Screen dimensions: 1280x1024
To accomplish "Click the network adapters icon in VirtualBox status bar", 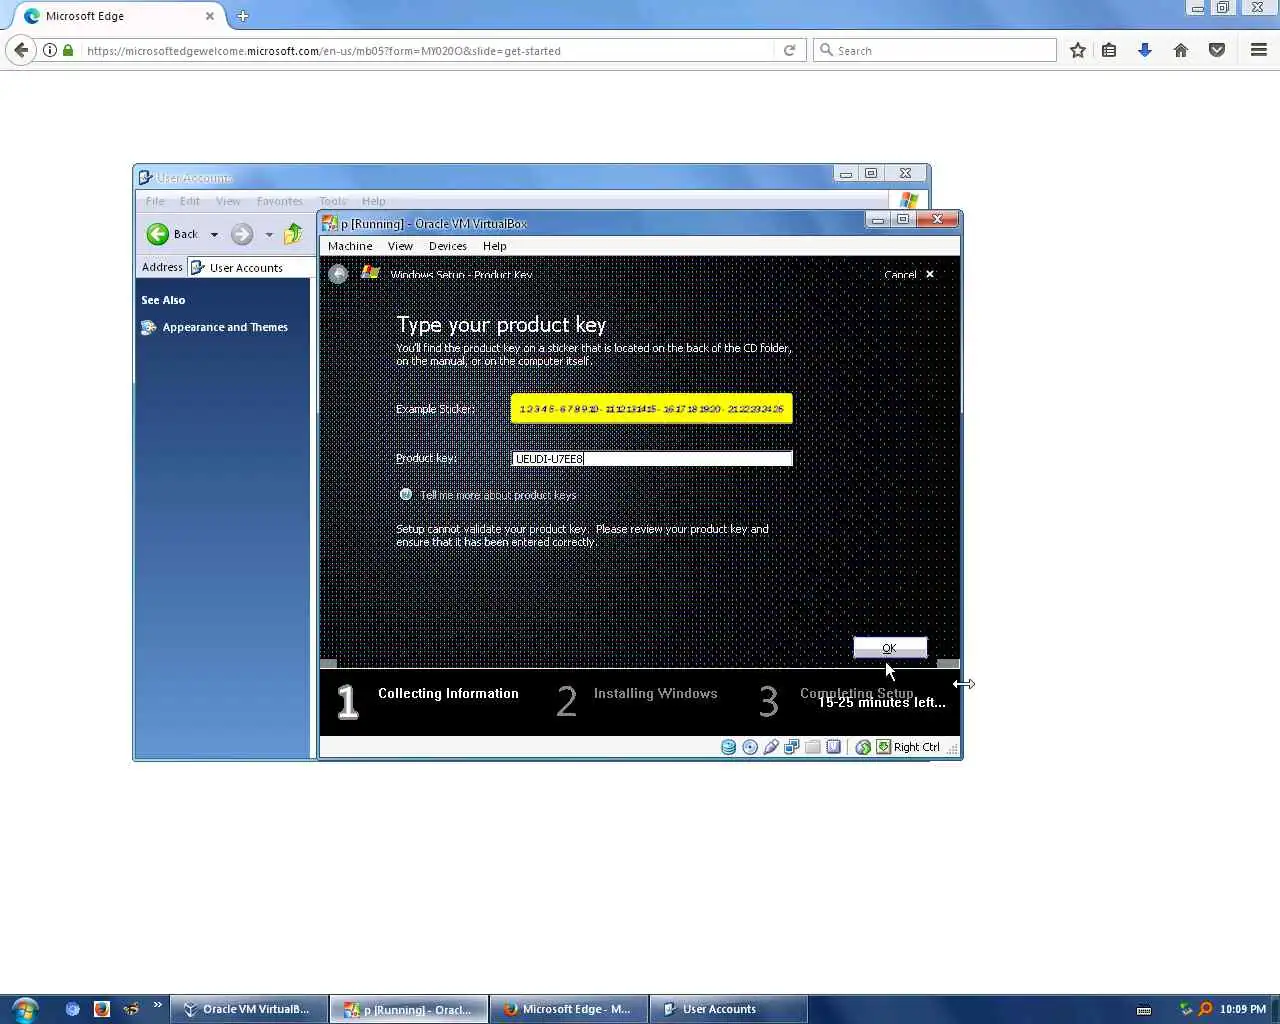I will (x=792, y=747).
